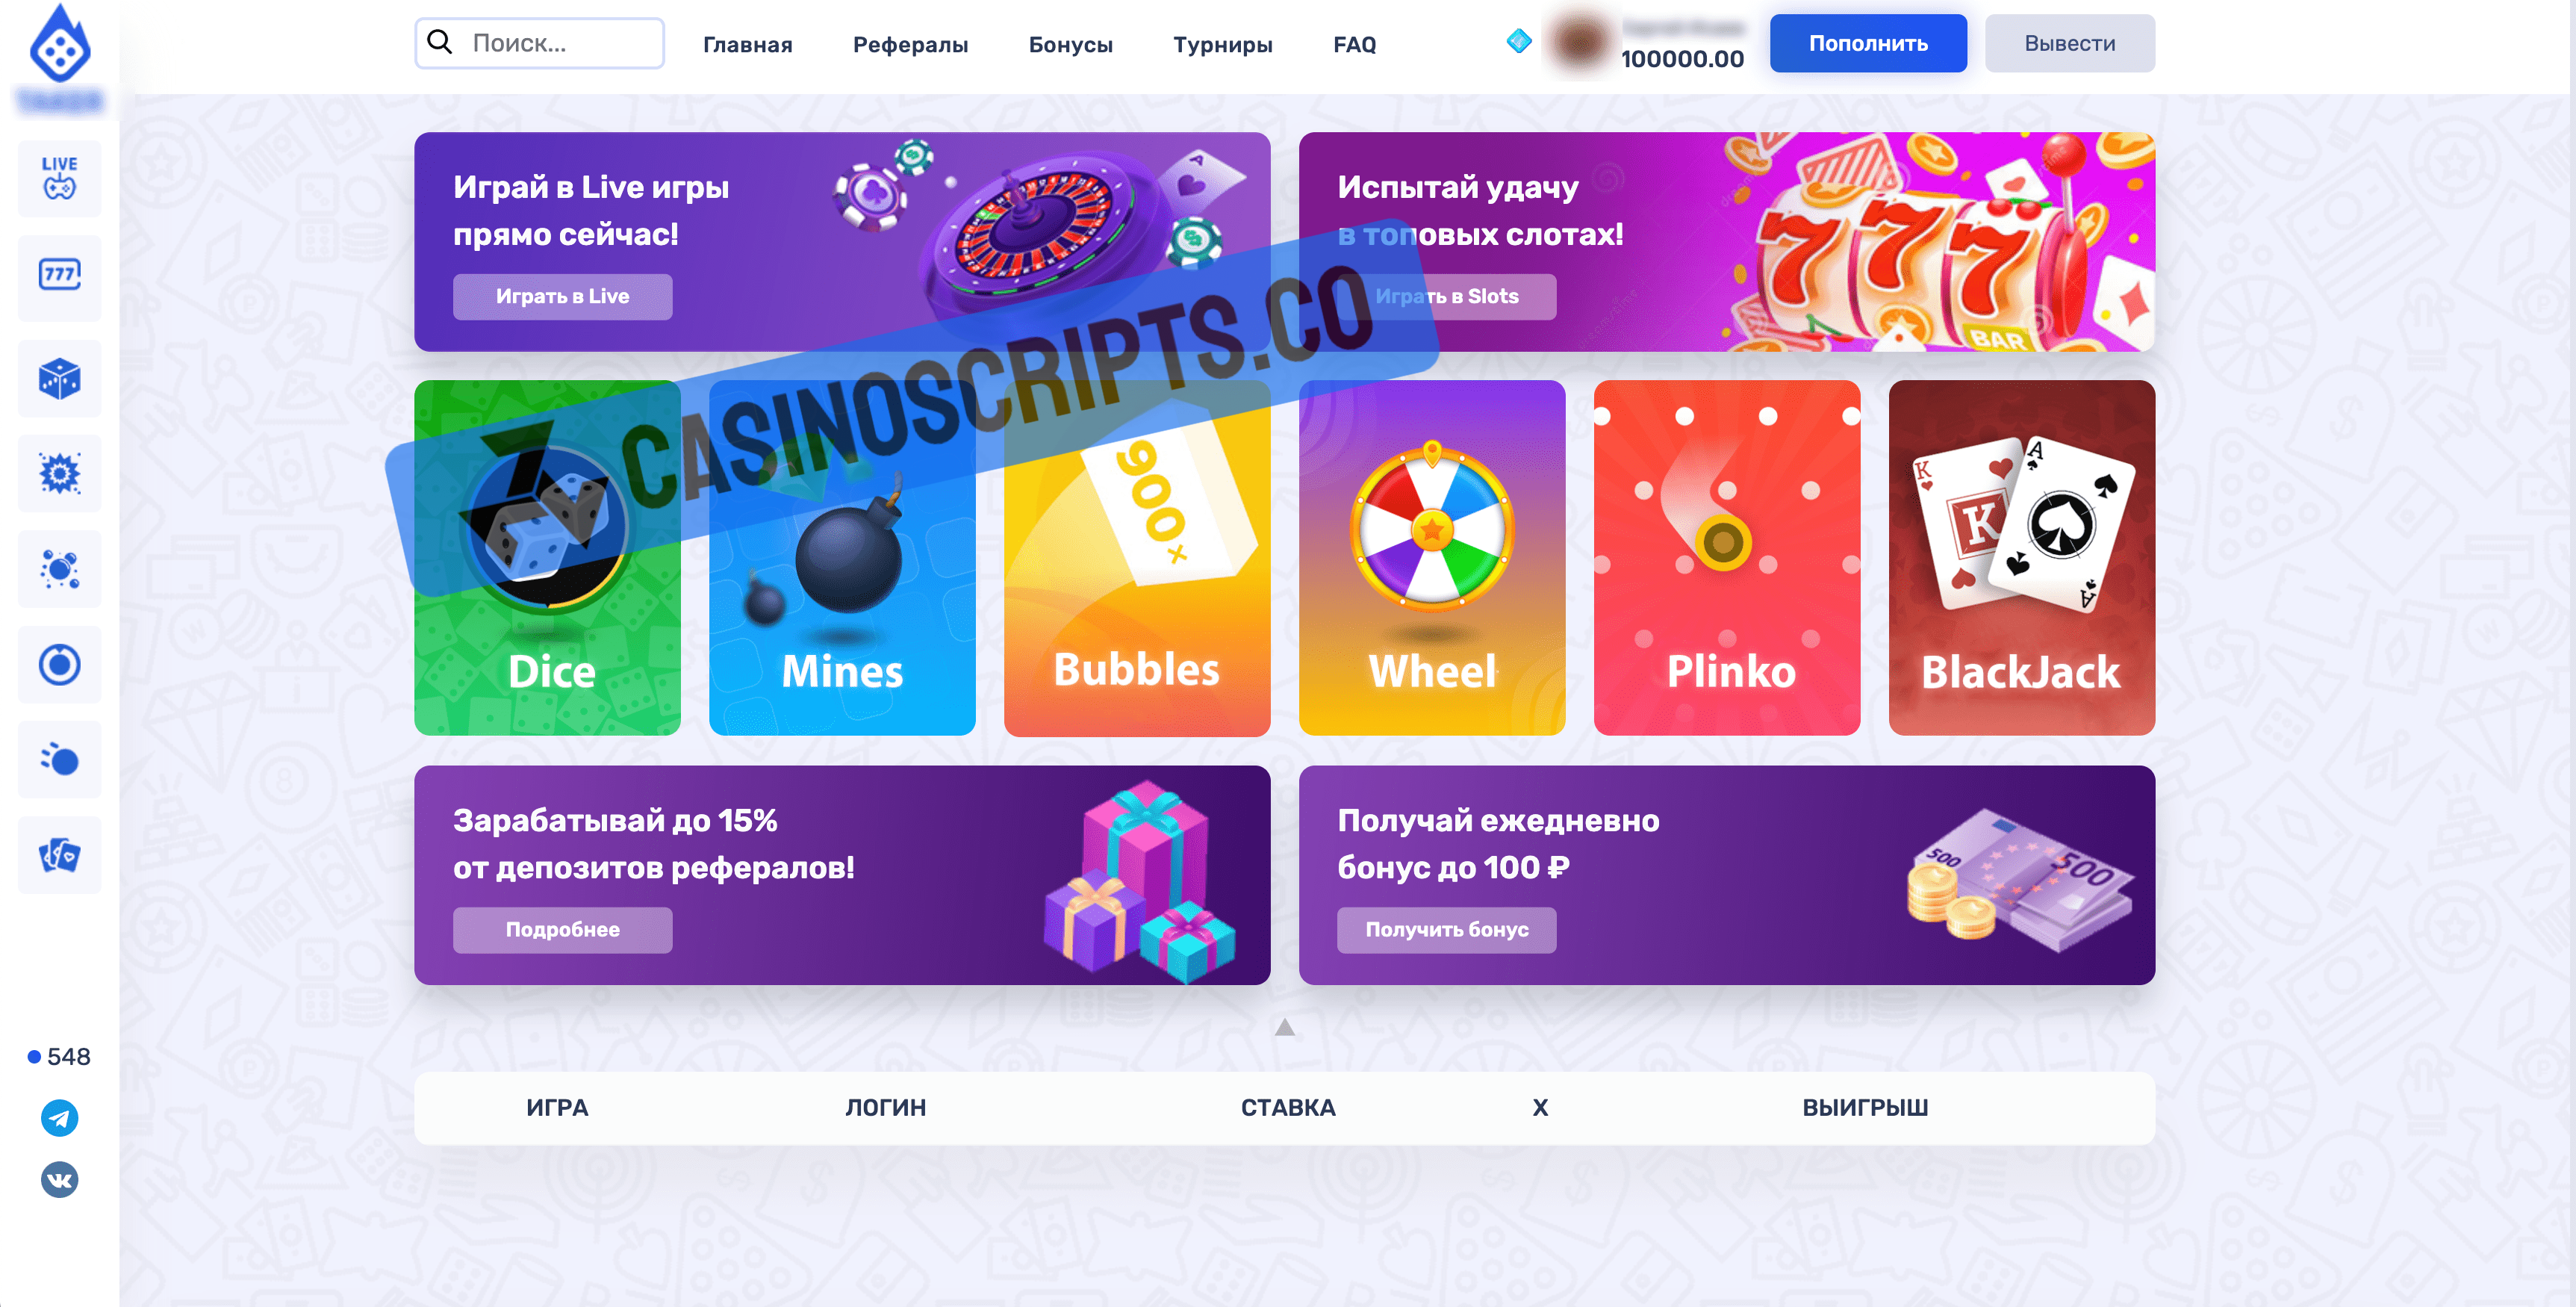Focus the Поиск search field
Image resolution: width=2576 pixels, height=1307 pixels.
pyautogui.click(x=539, y=43)
